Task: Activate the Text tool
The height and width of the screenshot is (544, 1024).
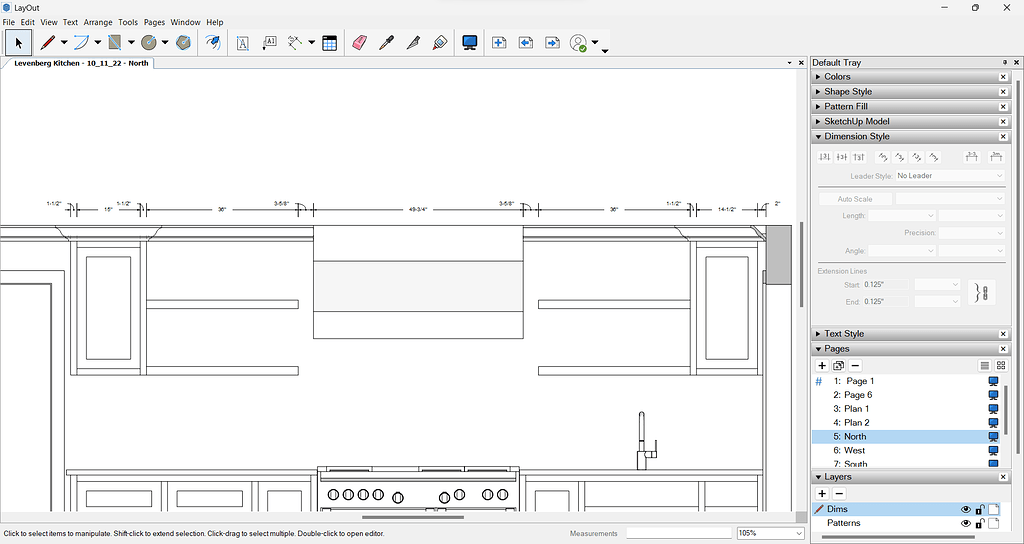Action: (x=242, y=43)
